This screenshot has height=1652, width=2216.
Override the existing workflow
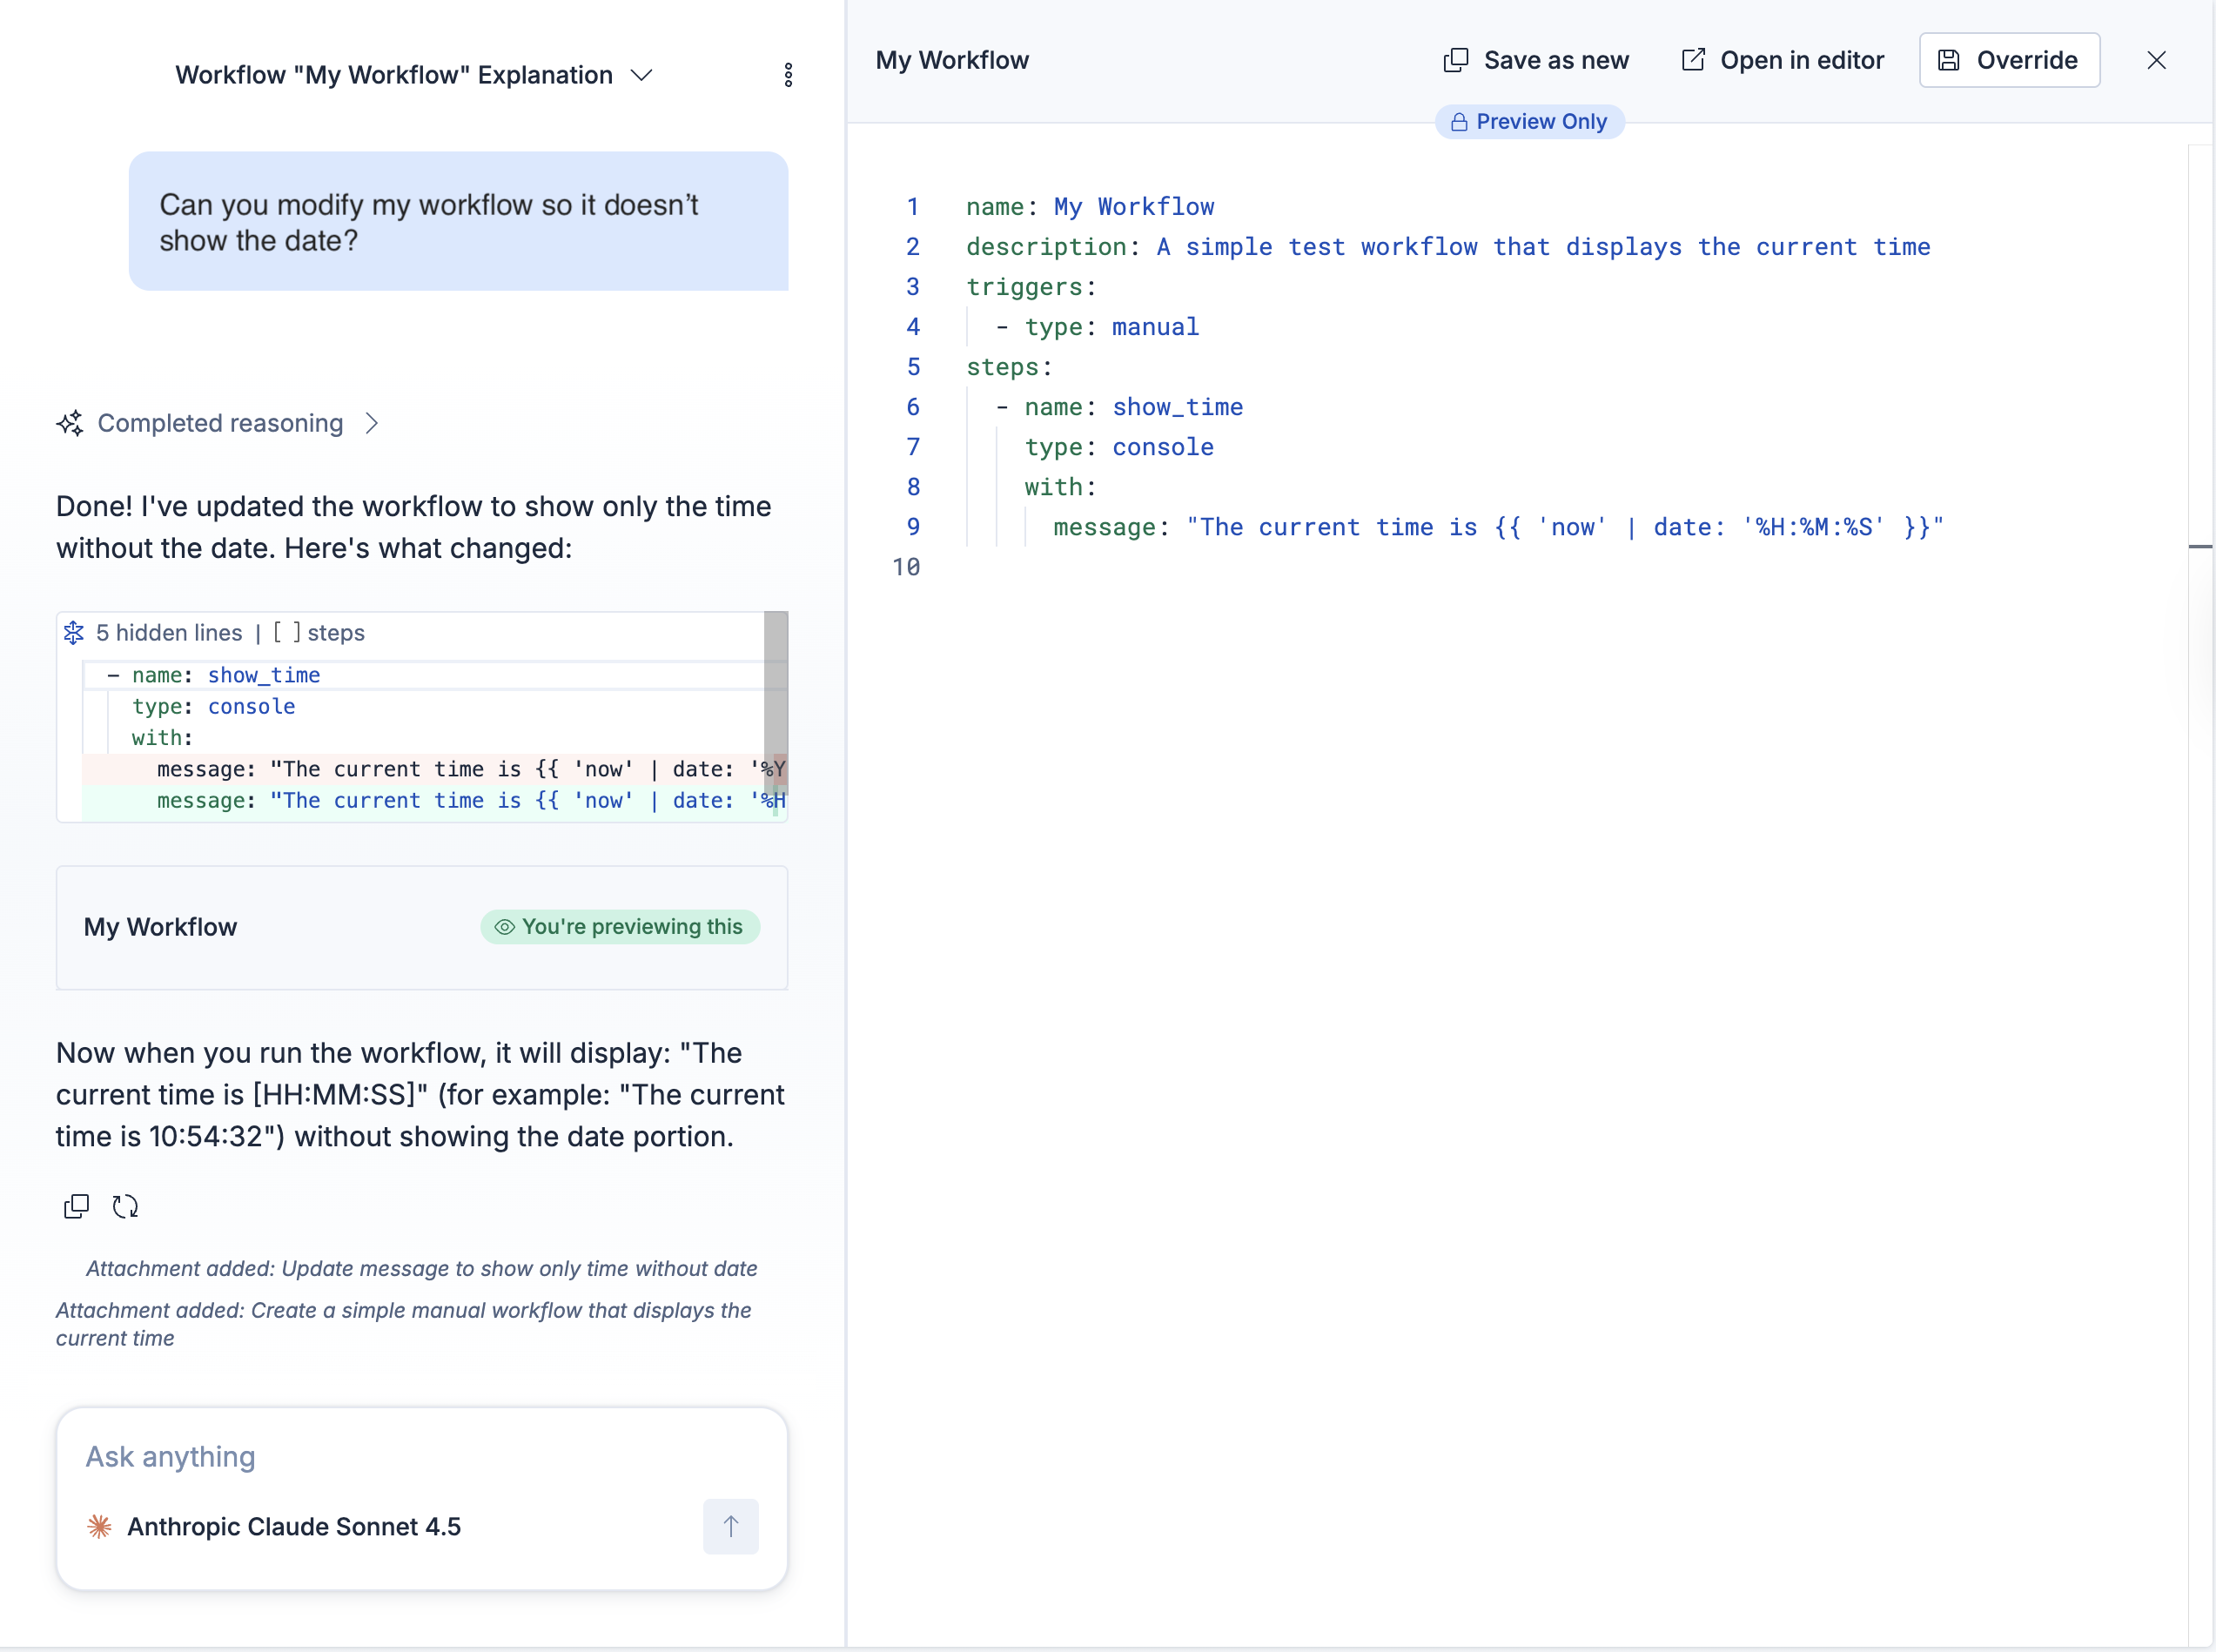click(2009, 60)
